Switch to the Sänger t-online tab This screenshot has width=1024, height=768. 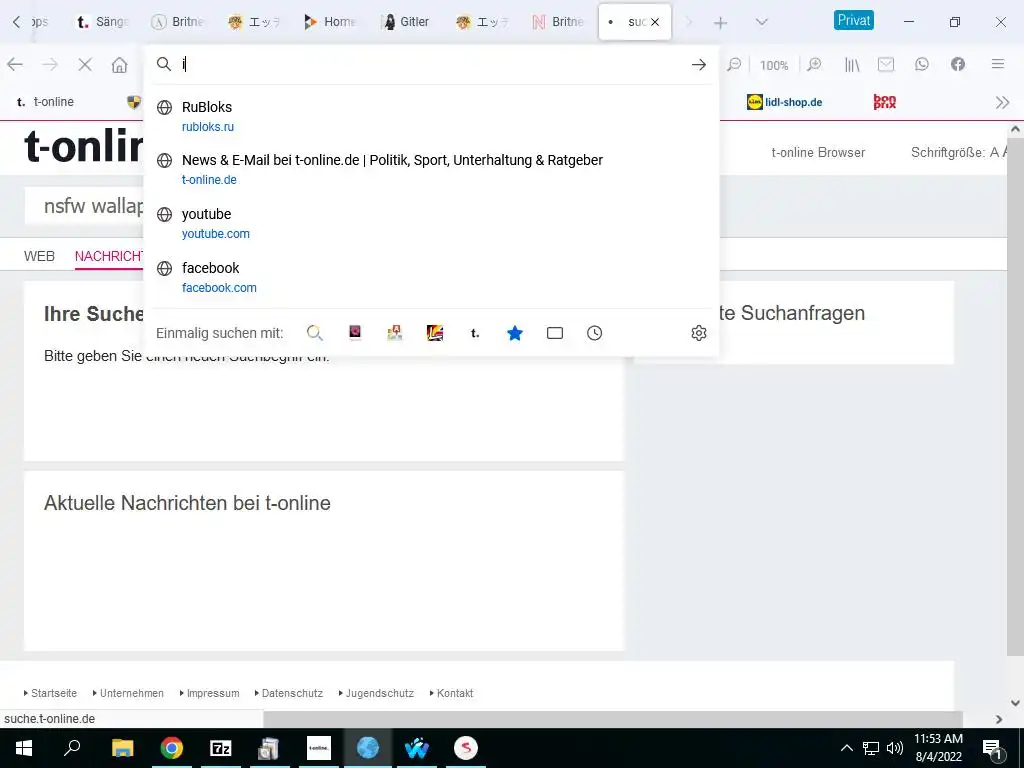102,22
